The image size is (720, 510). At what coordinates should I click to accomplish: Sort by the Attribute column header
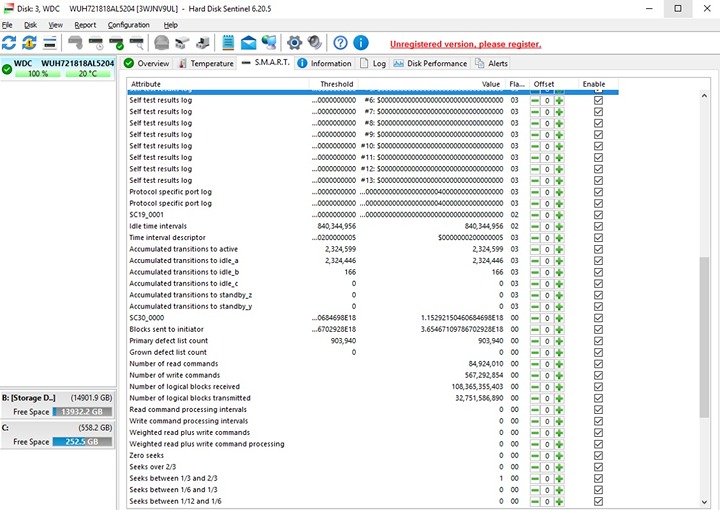[218, 84]
